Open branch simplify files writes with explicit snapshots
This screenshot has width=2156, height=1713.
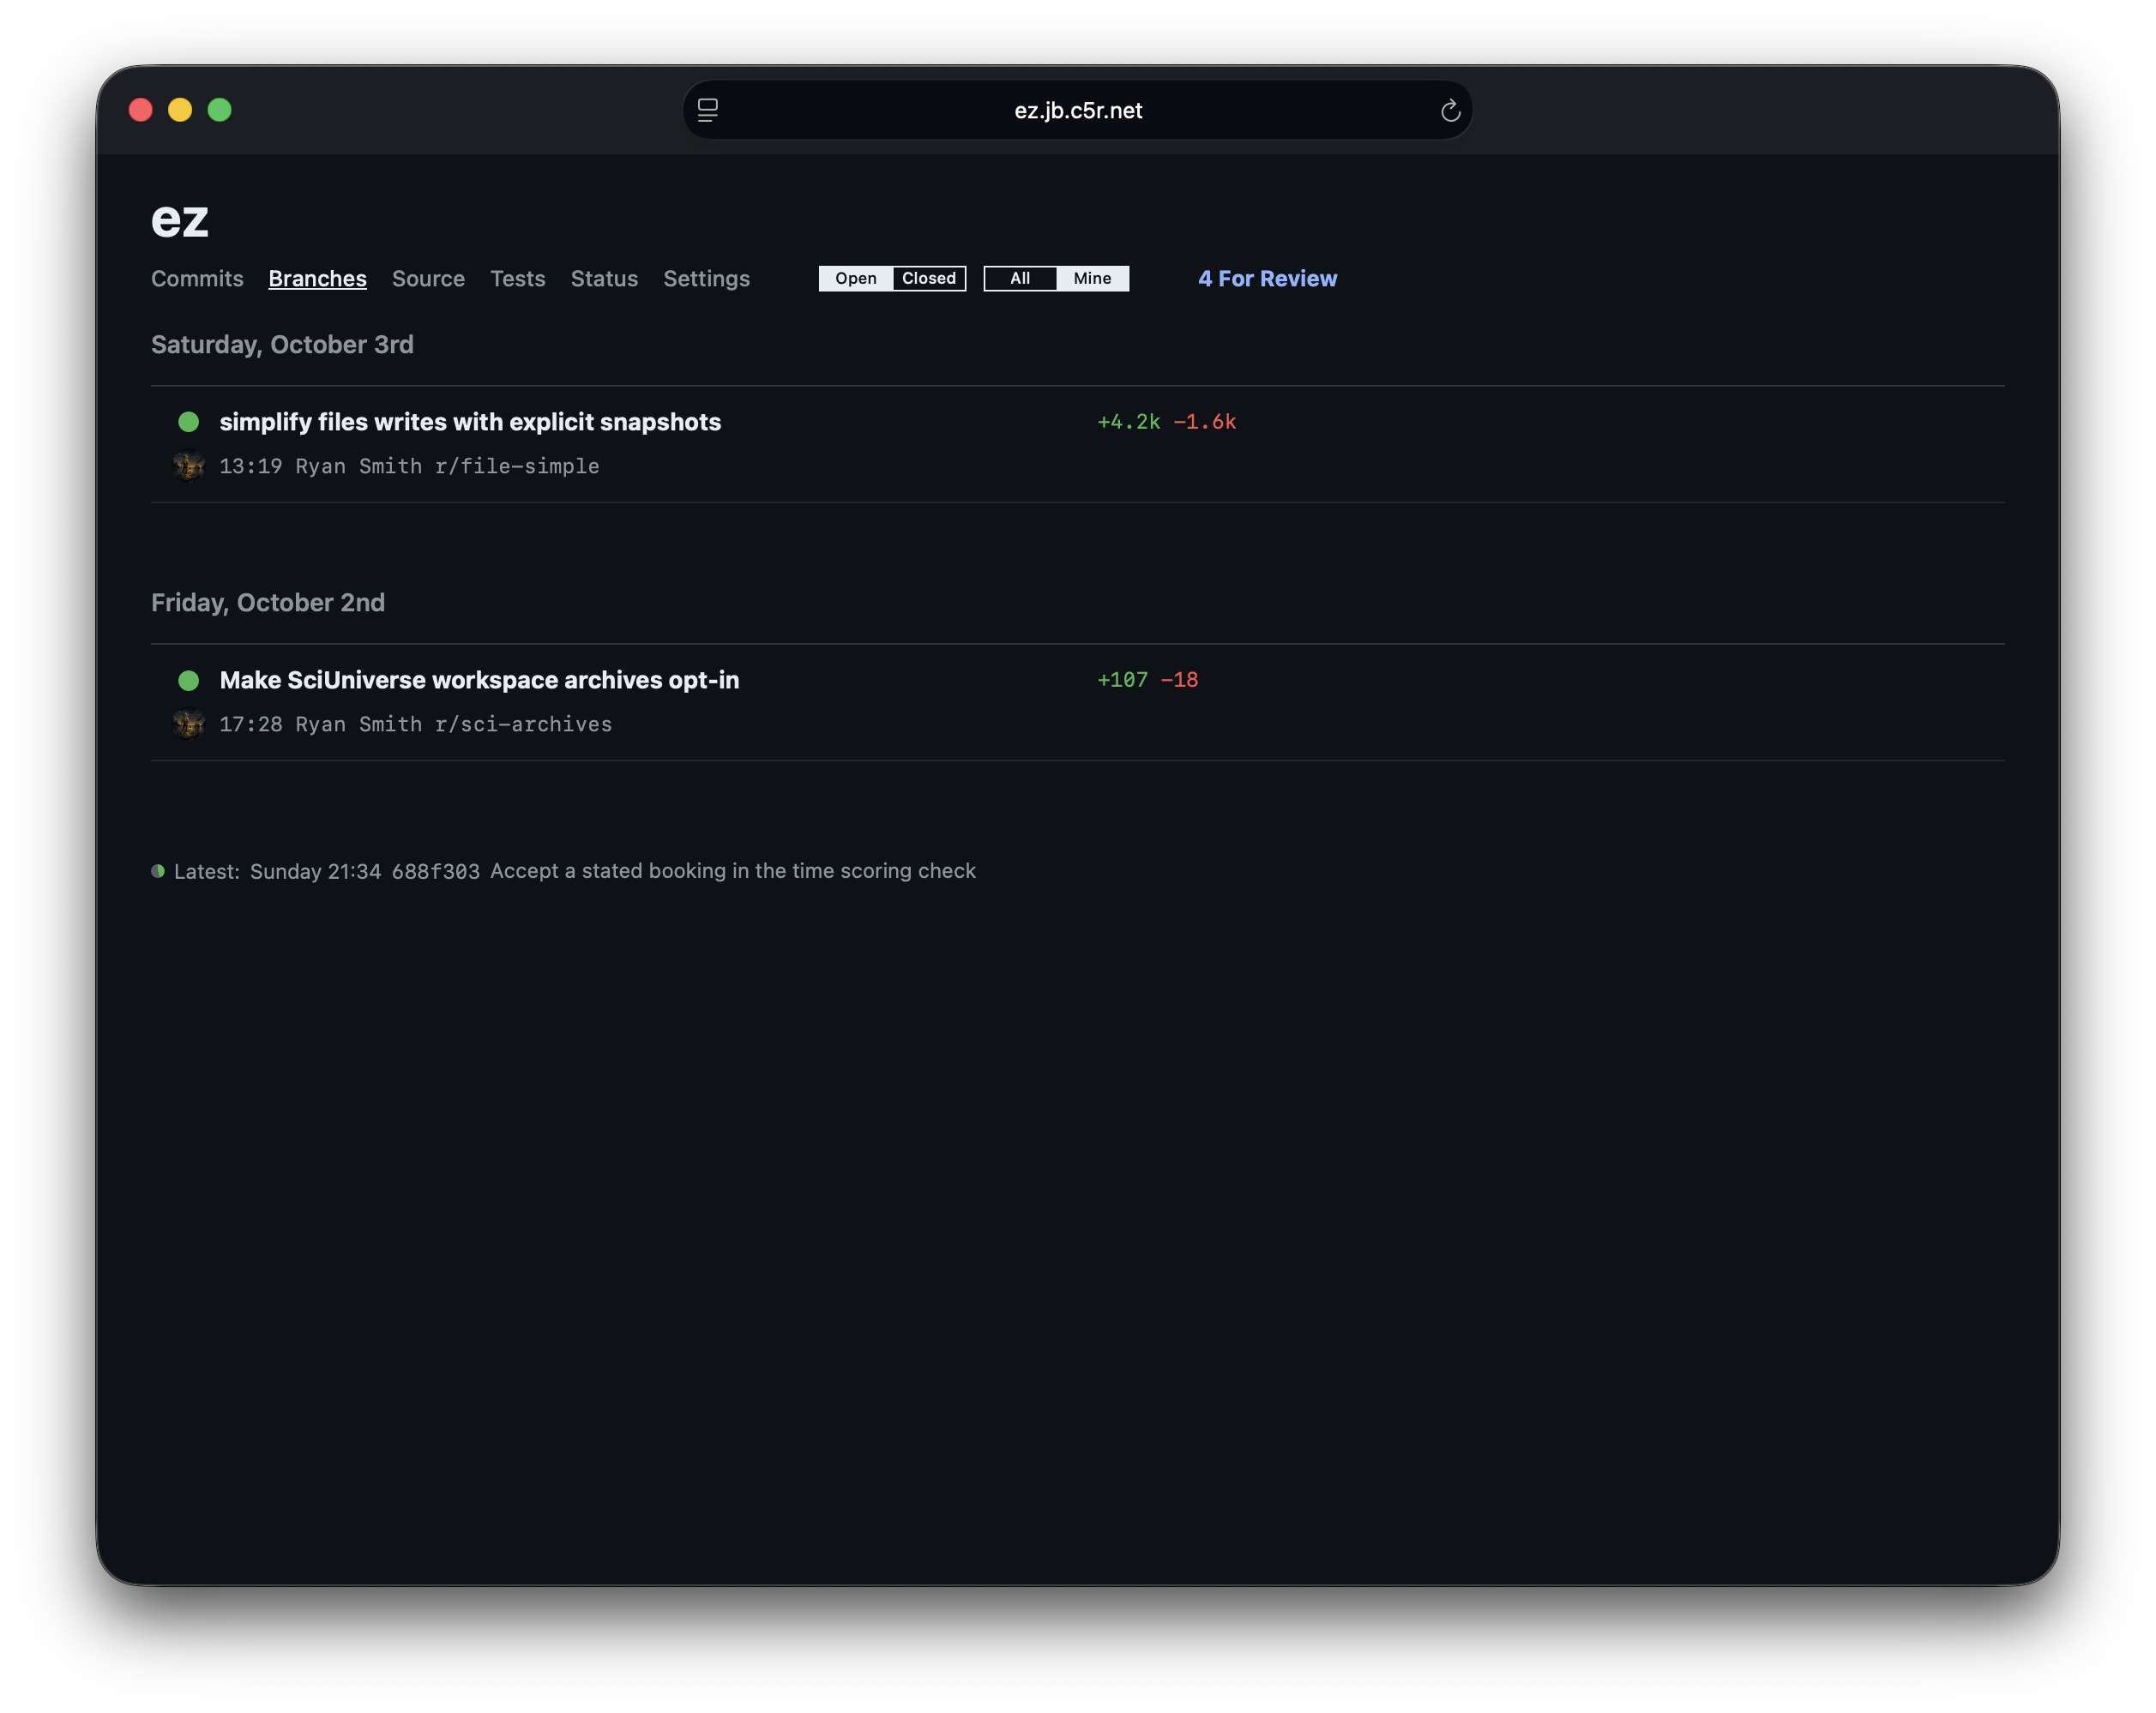(x=470, y=422)
